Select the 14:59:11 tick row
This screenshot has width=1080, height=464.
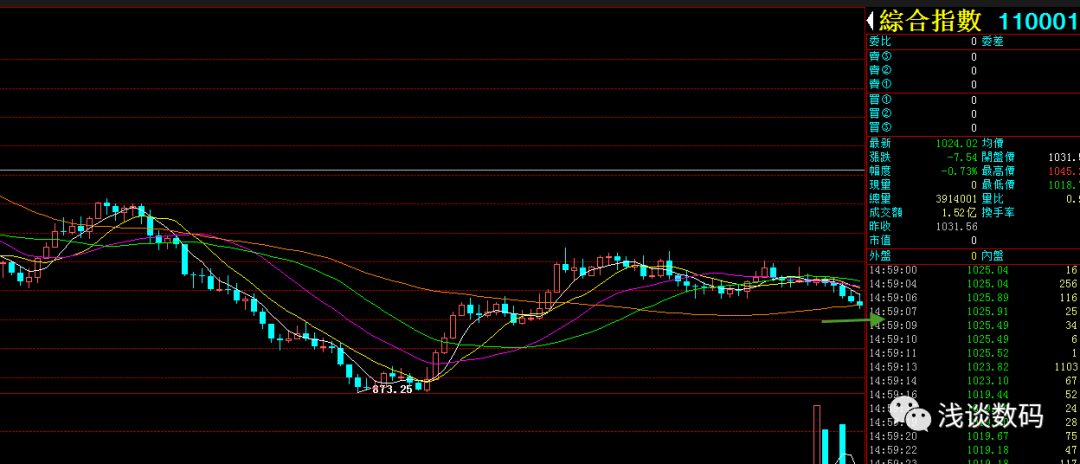(x=973, y=353)
